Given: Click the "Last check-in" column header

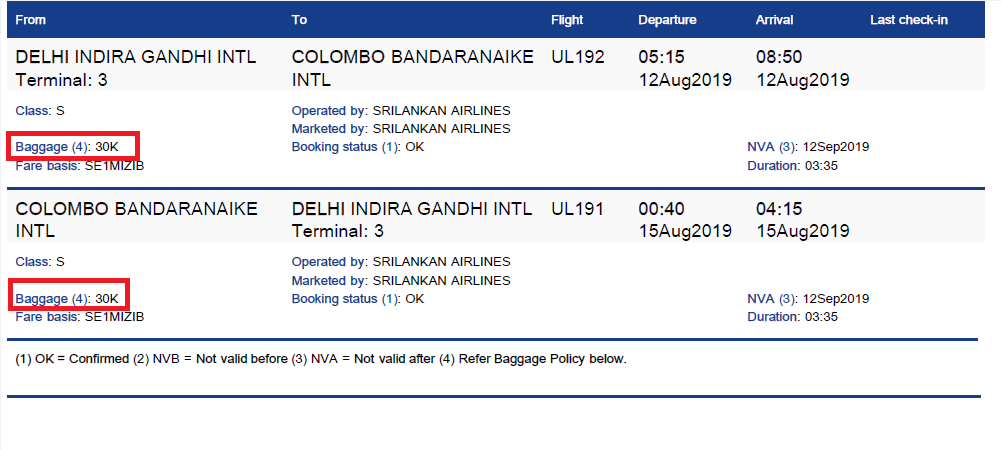Looking at the screenshot, I should (x=909, y=20).
